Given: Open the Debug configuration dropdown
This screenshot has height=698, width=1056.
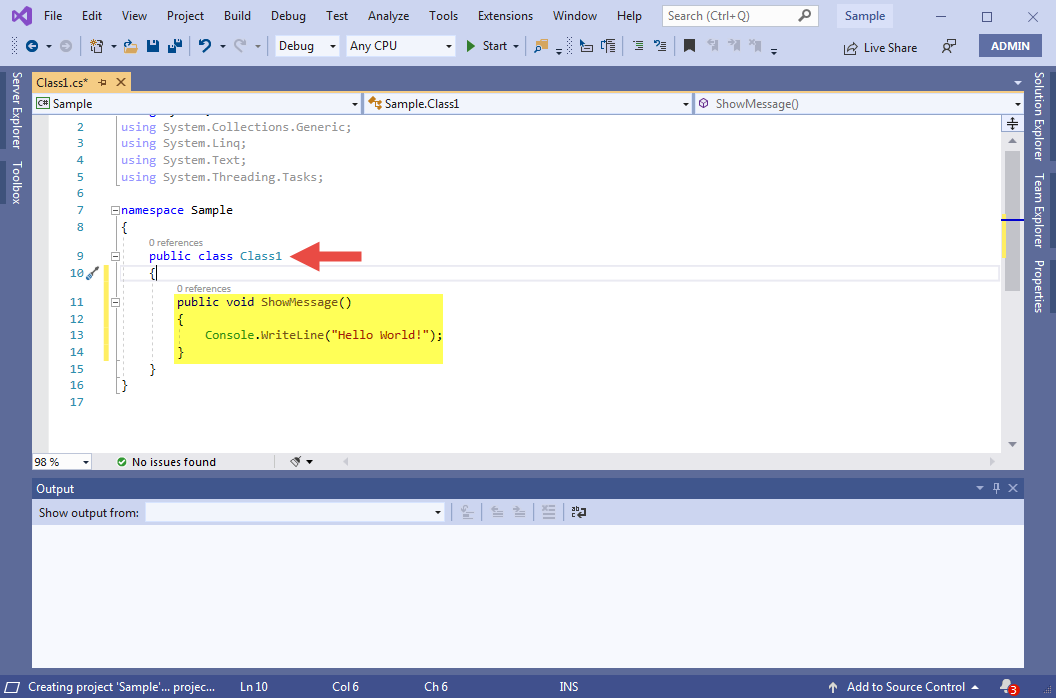Looking at the screenshot, I should [x=307, y=46].
